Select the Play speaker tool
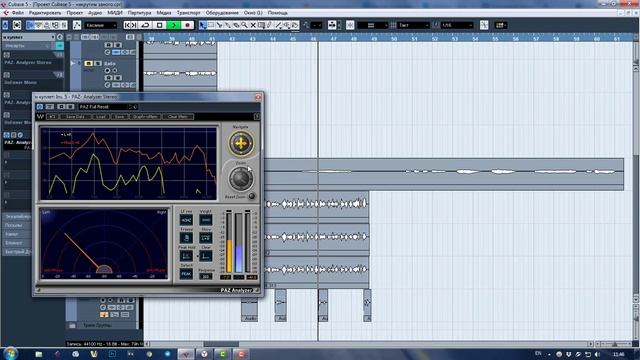 [287, 25]
